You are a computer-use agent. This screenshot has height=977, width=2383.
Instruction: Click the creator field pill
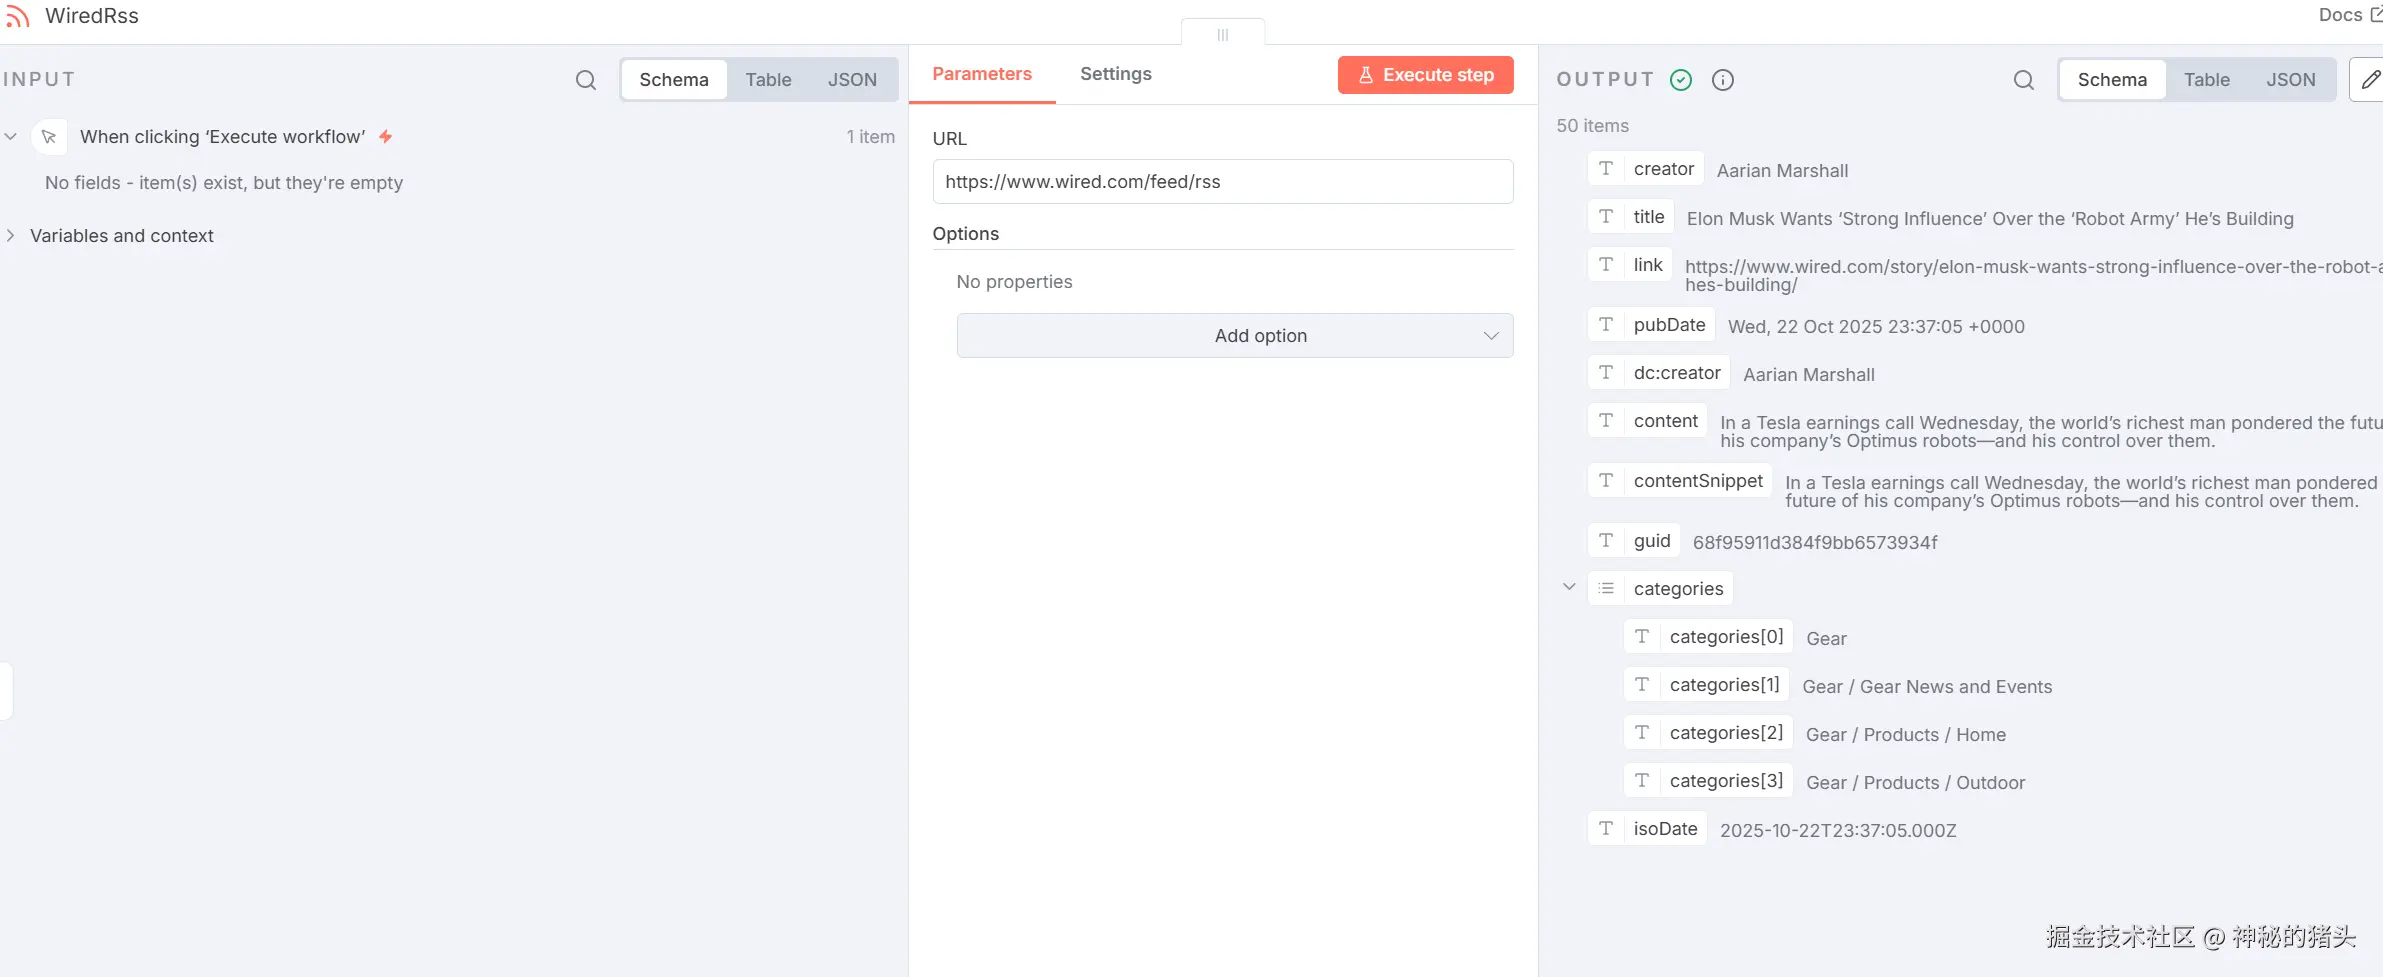(1646, 169)
